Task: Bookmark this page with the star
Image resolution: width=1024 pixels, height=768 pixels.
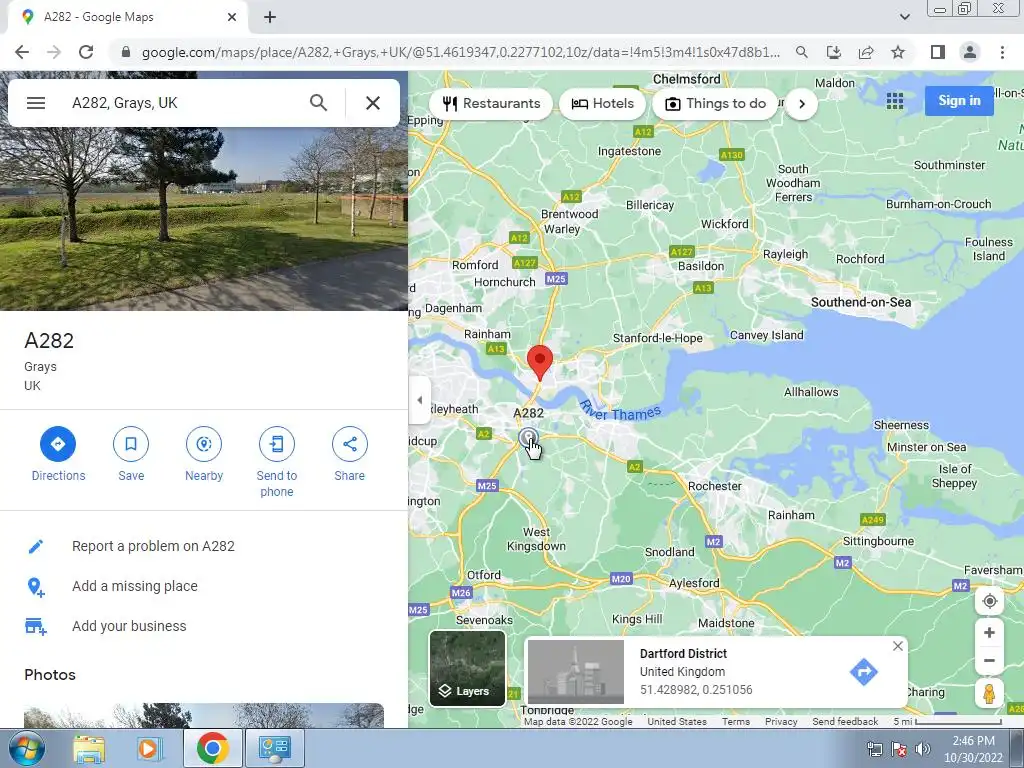Action: [x=898, y=52]
